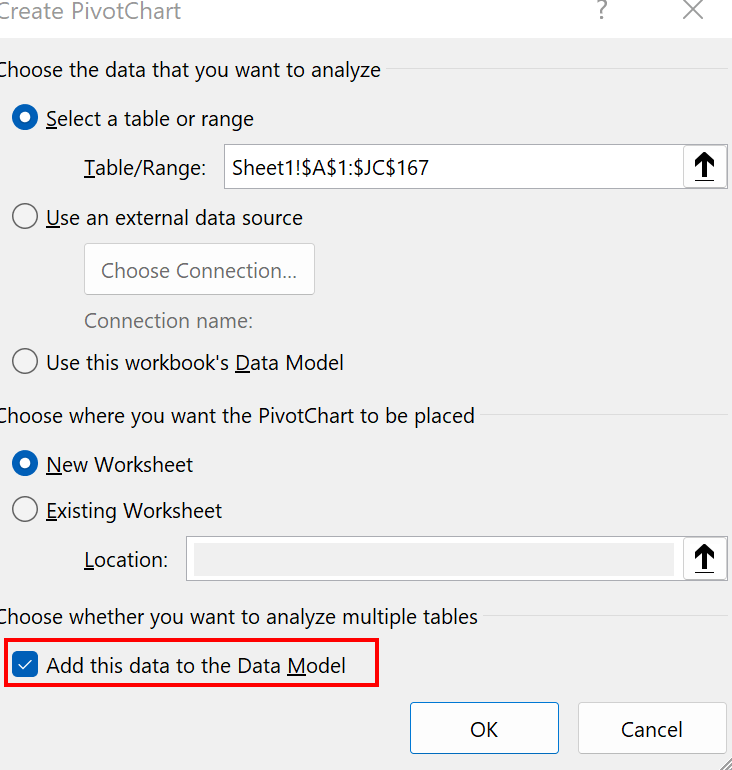Click 'Choose whether you want to analyze multiple tables' heading
Image resolution: width=732 pixels, height=770 pixels.
pyautogui.click(x=238, y=617)
